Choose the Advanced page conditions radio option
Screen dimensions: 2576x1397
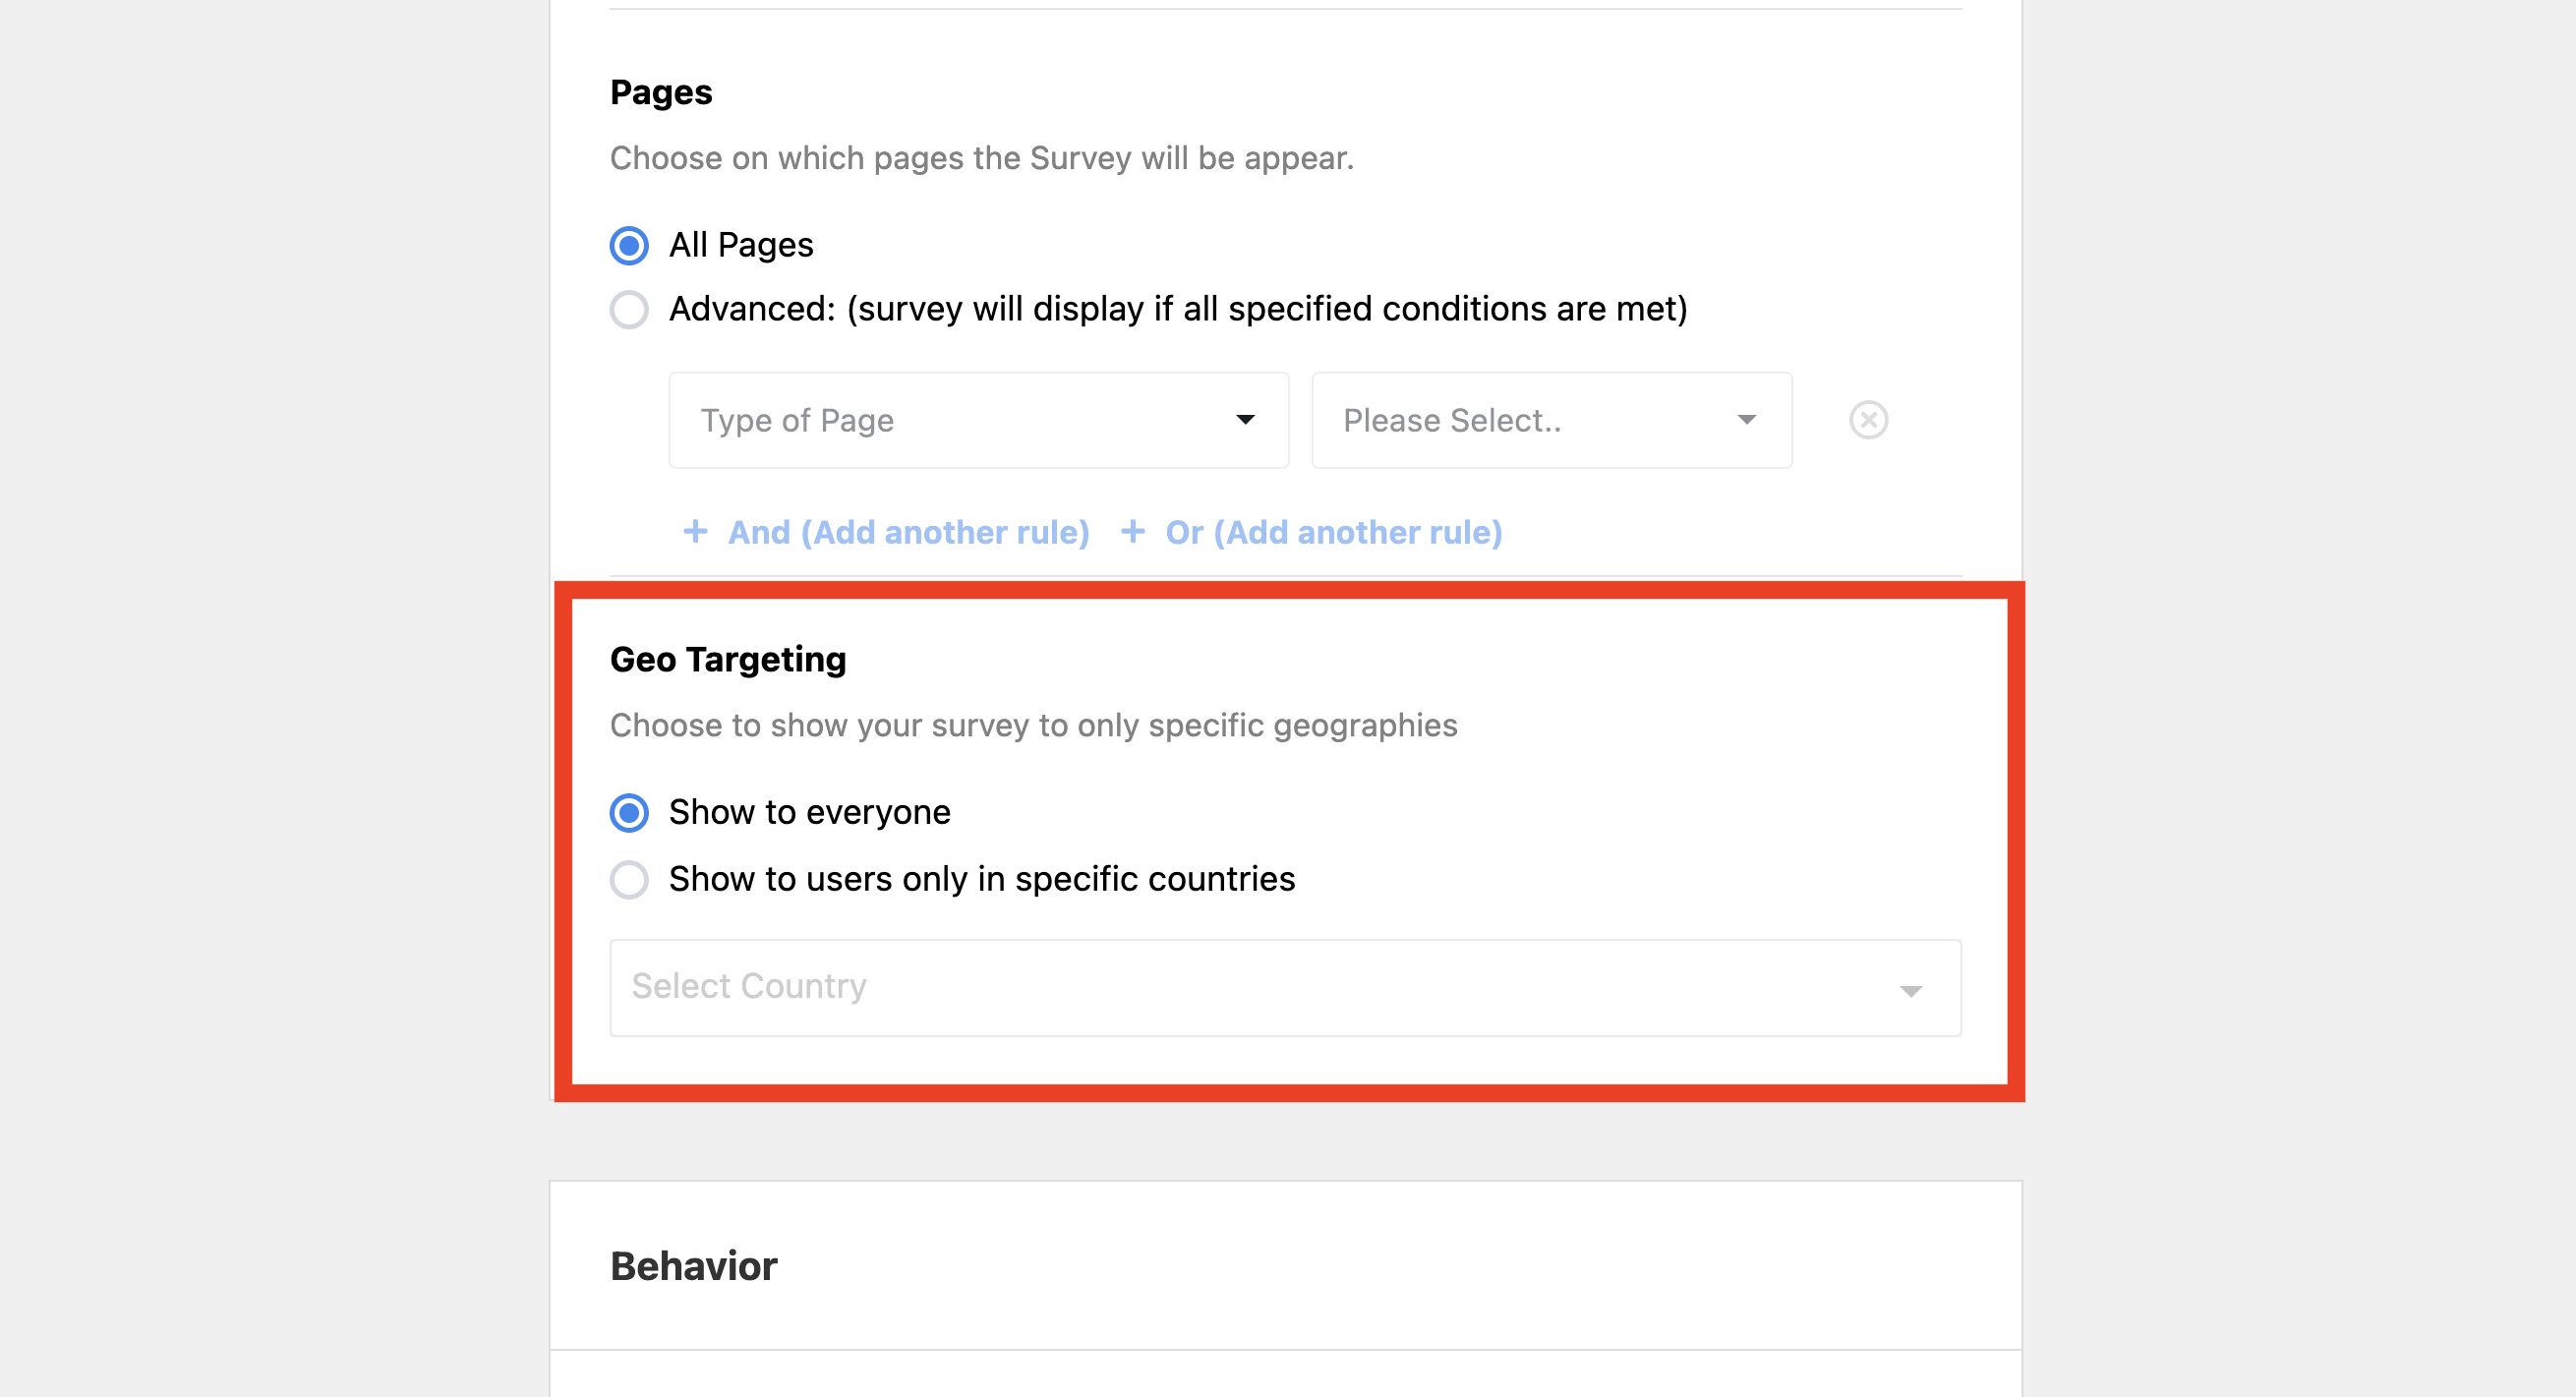click(x=629, y=309)
